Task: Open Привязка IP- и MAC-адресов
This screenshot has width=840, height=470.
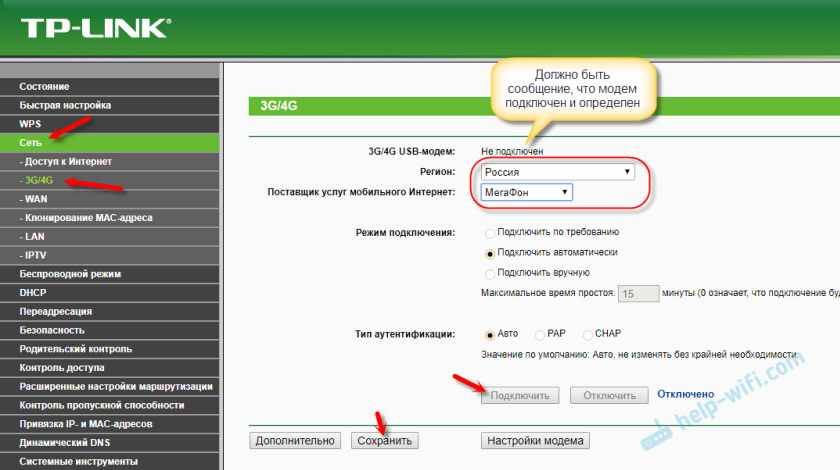Action: point(109,424)
